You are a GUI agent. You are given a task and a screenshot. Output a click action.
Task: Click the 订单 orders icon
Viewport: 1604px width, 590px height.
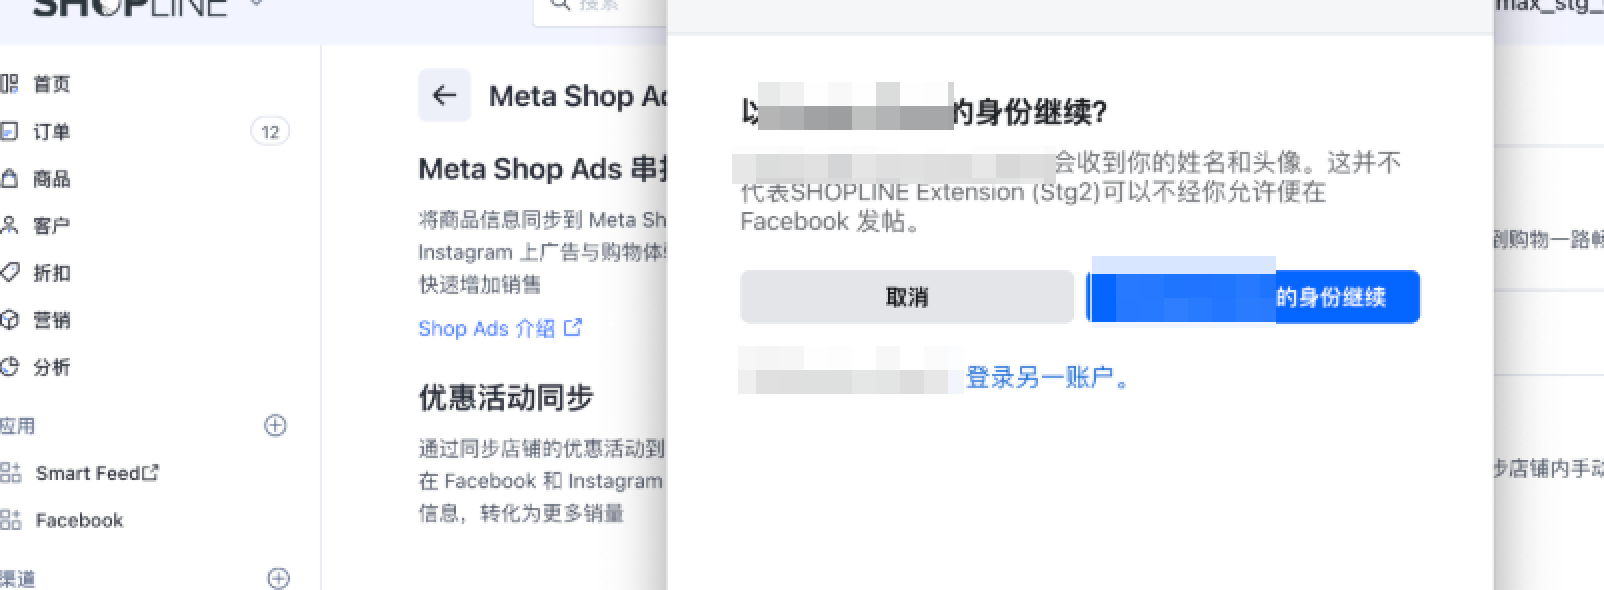click(10, 131)
